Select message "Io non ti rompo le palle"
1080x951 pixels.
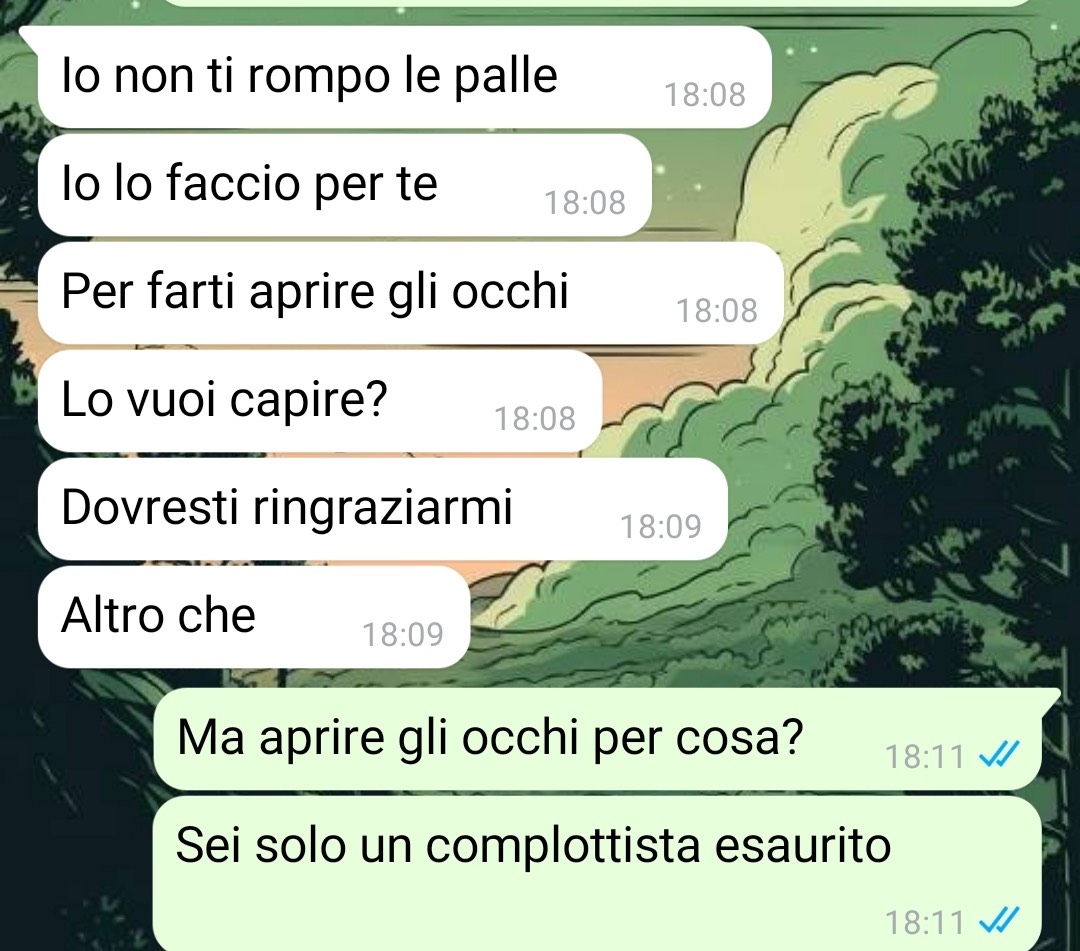[x=404, y=76]
